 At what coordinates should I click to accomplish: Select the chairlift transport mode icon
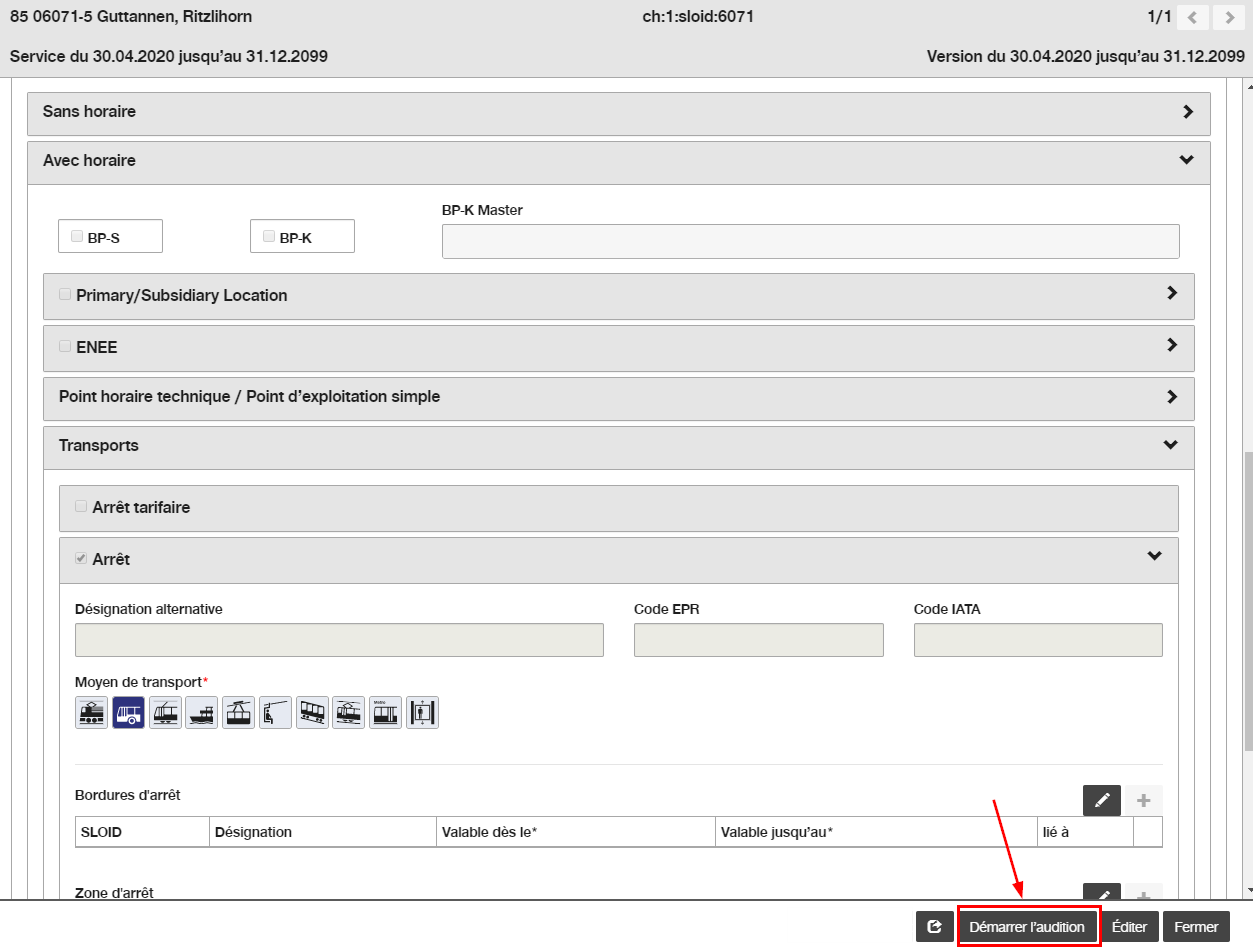click(x=275, y=712)
